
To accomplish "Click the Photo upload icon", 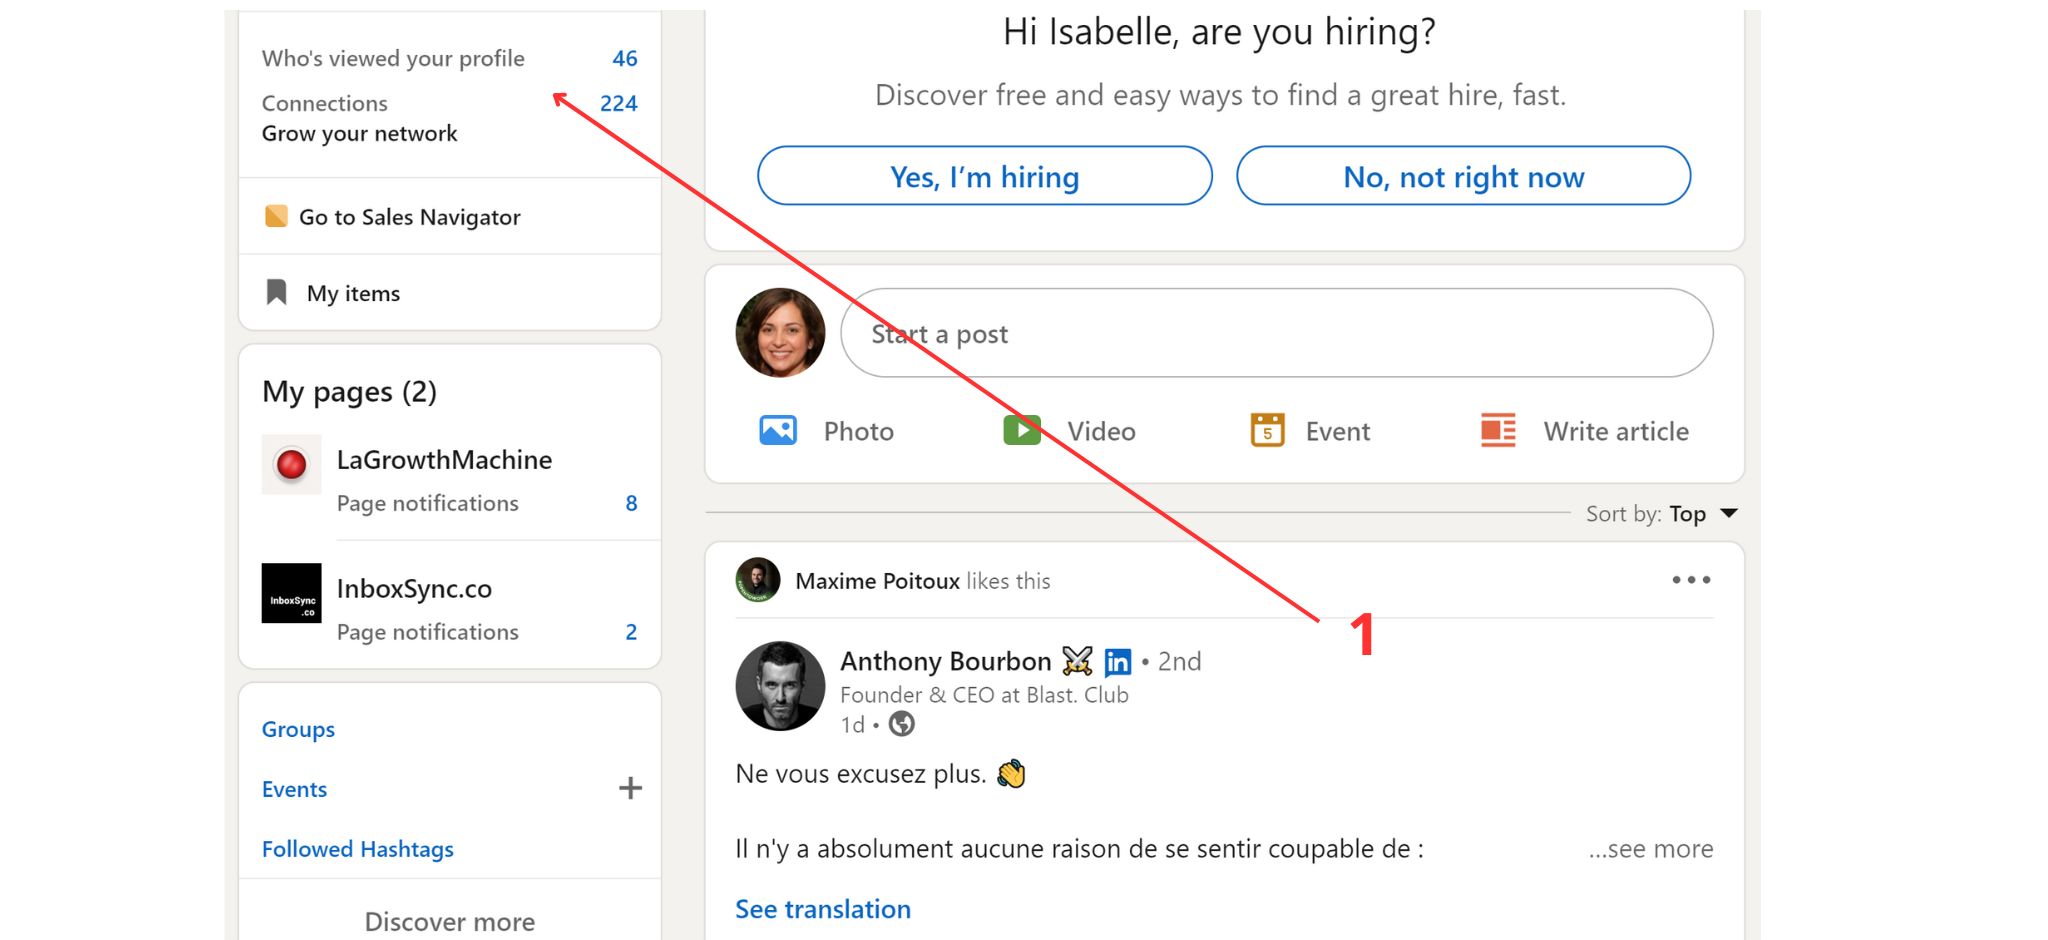I will 778,430.
